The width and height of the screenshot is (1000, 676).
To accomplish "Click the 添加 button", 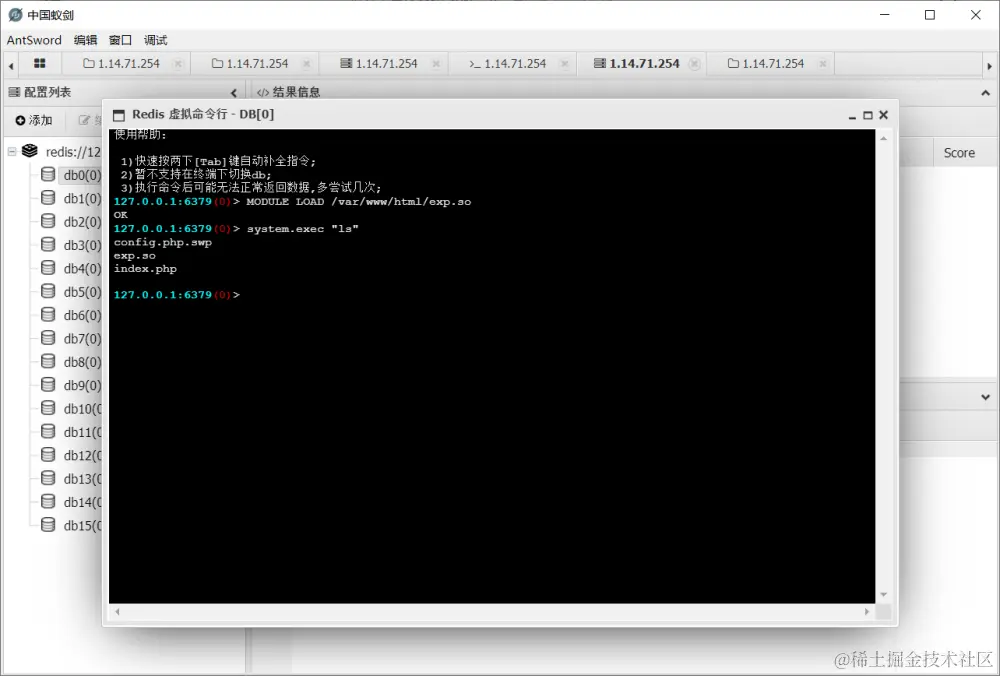I will [x=34, y=120].
